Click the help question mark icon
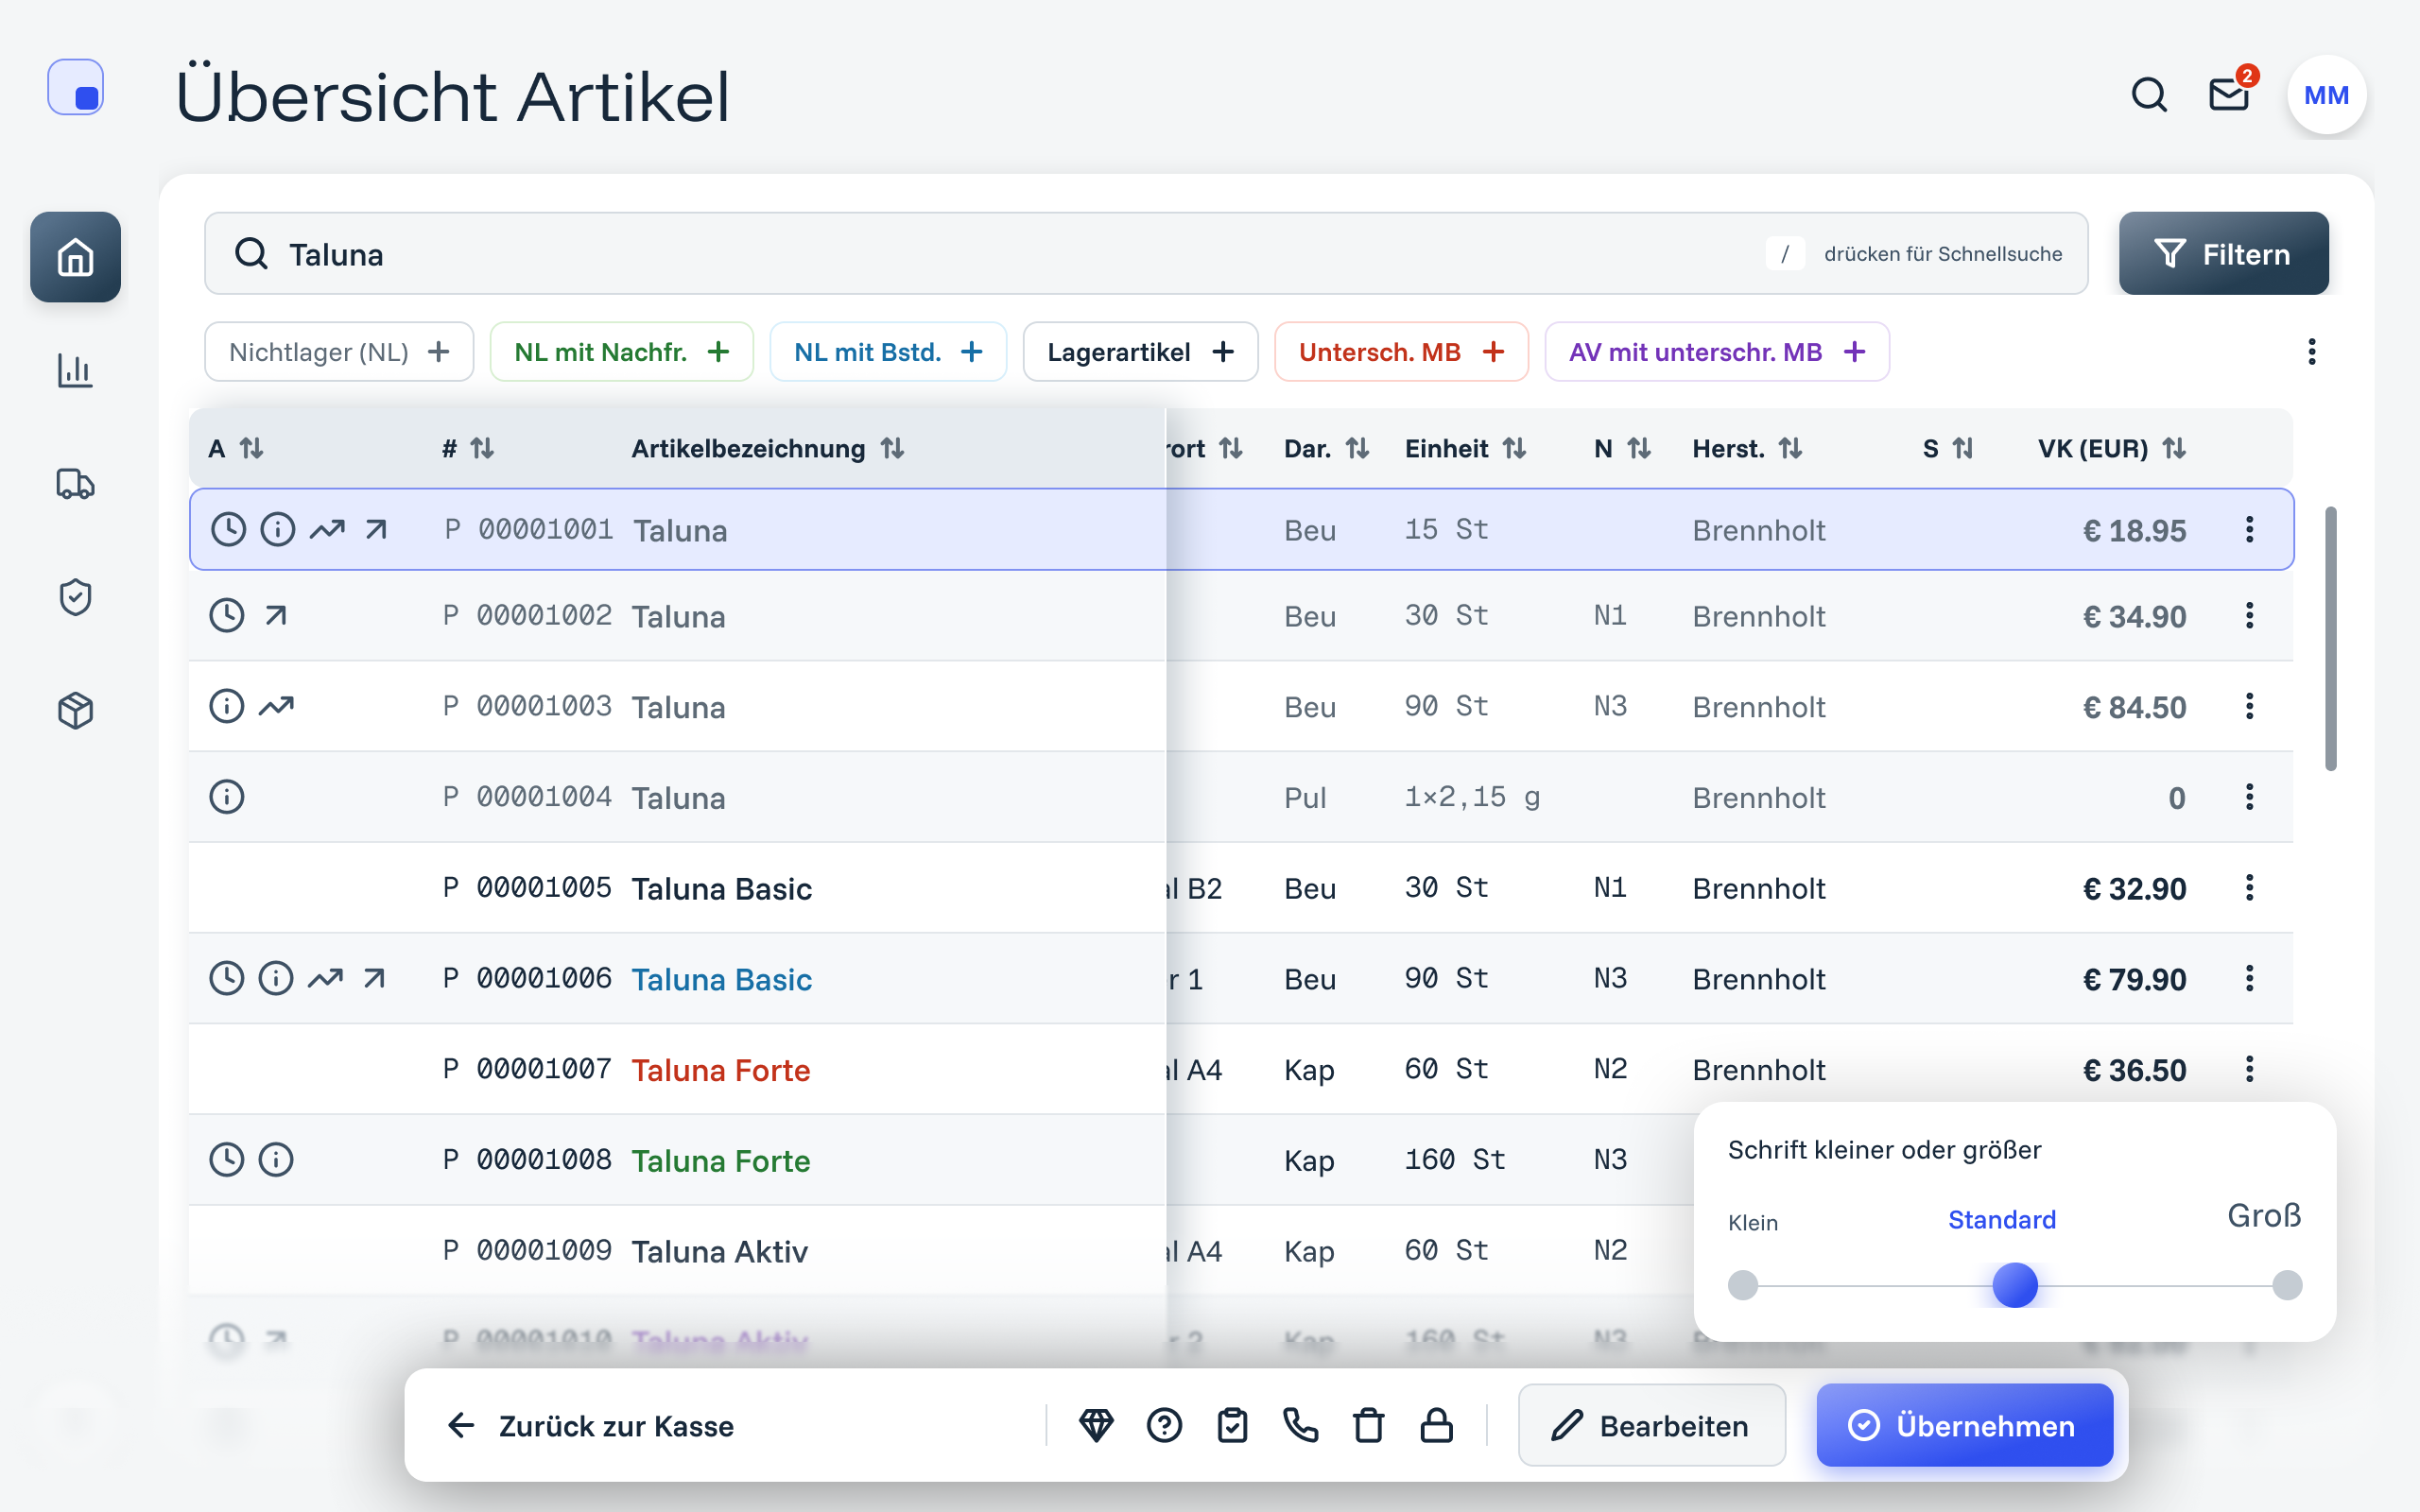The width and height of the screenshot is (2420, 1512). point(1164,1425)
